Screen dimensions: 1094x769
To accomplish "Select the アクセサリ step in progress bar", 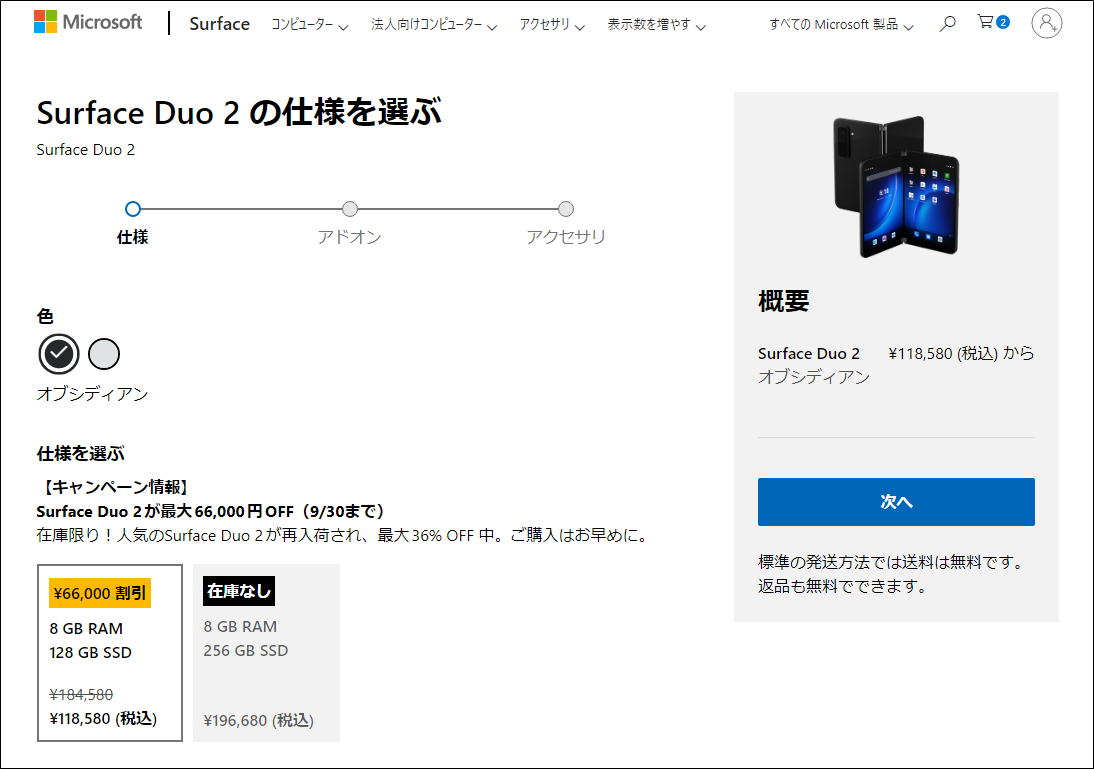I will [x=566, y=222].
